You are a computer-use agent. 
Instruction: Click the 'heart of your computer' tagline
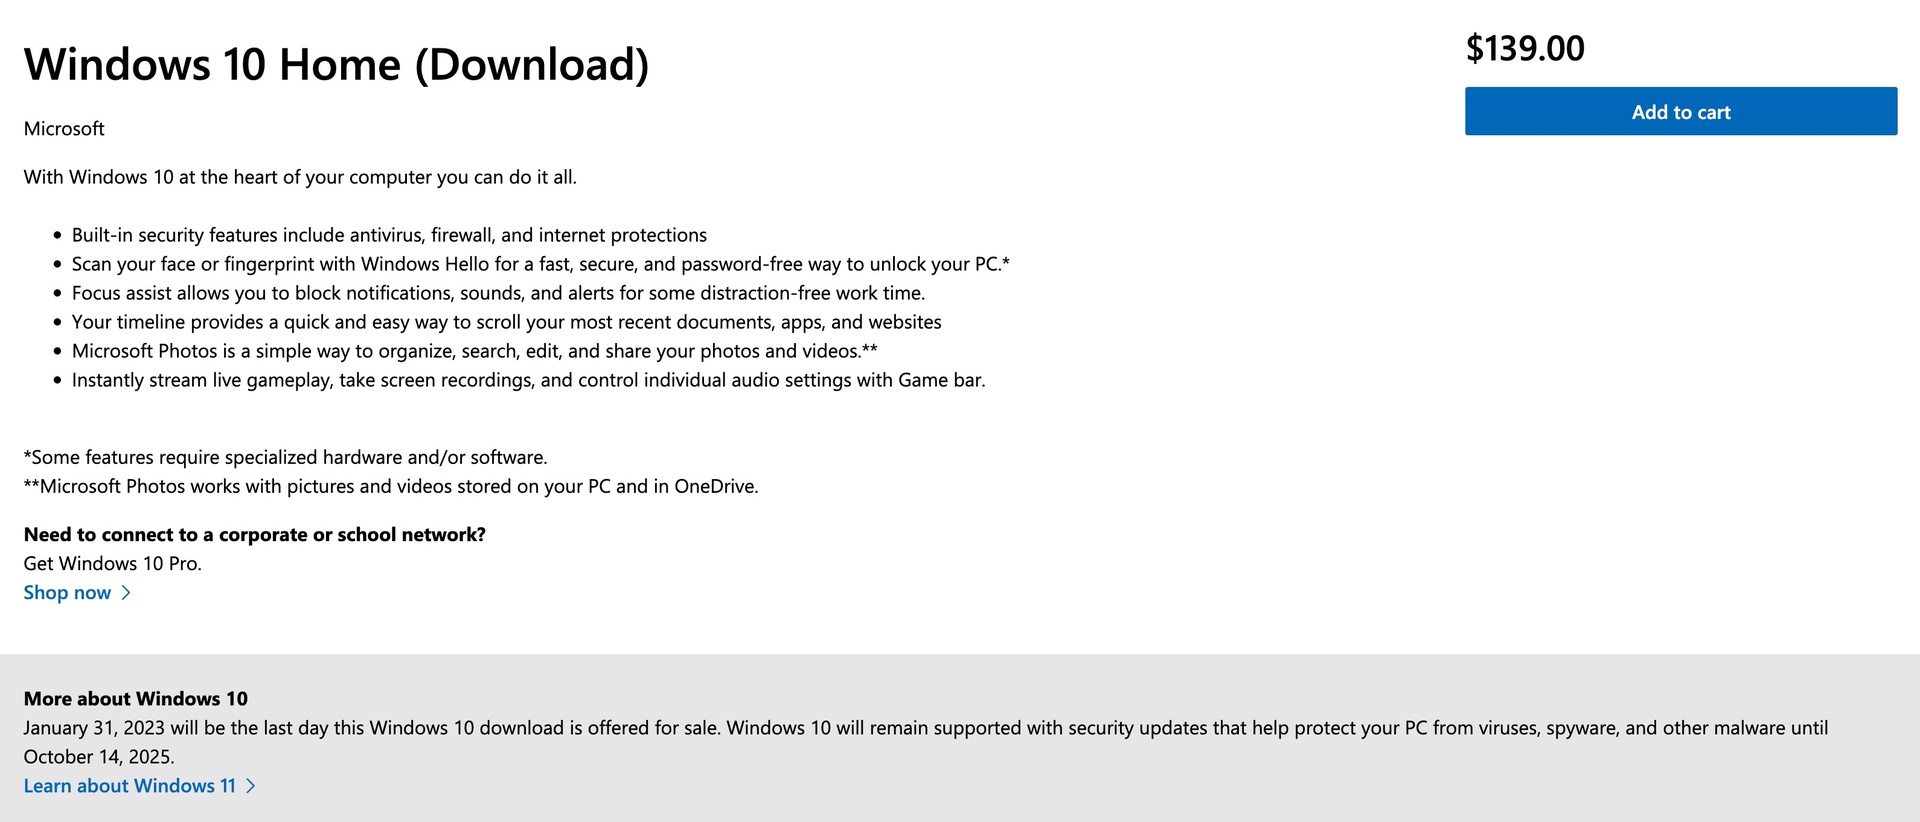pyautogui.click(x=300, y=177)
